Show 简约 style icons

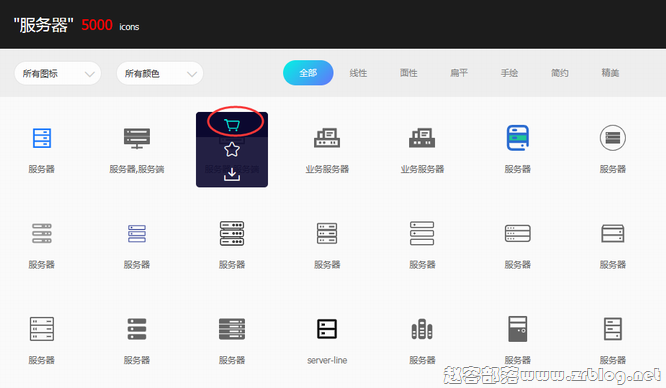(x=560, y=73)
